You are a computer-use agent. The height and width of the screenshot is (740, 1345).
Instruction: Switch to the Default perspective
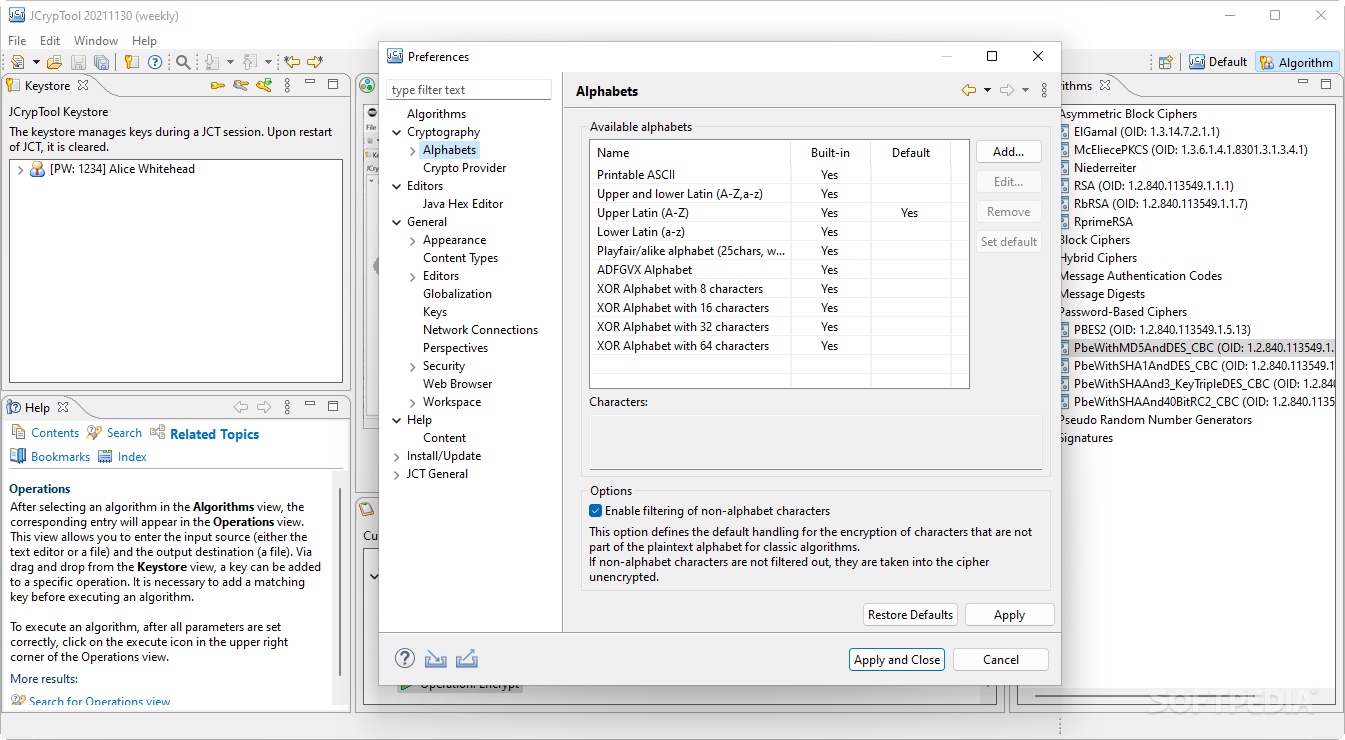pos(1218,62)
